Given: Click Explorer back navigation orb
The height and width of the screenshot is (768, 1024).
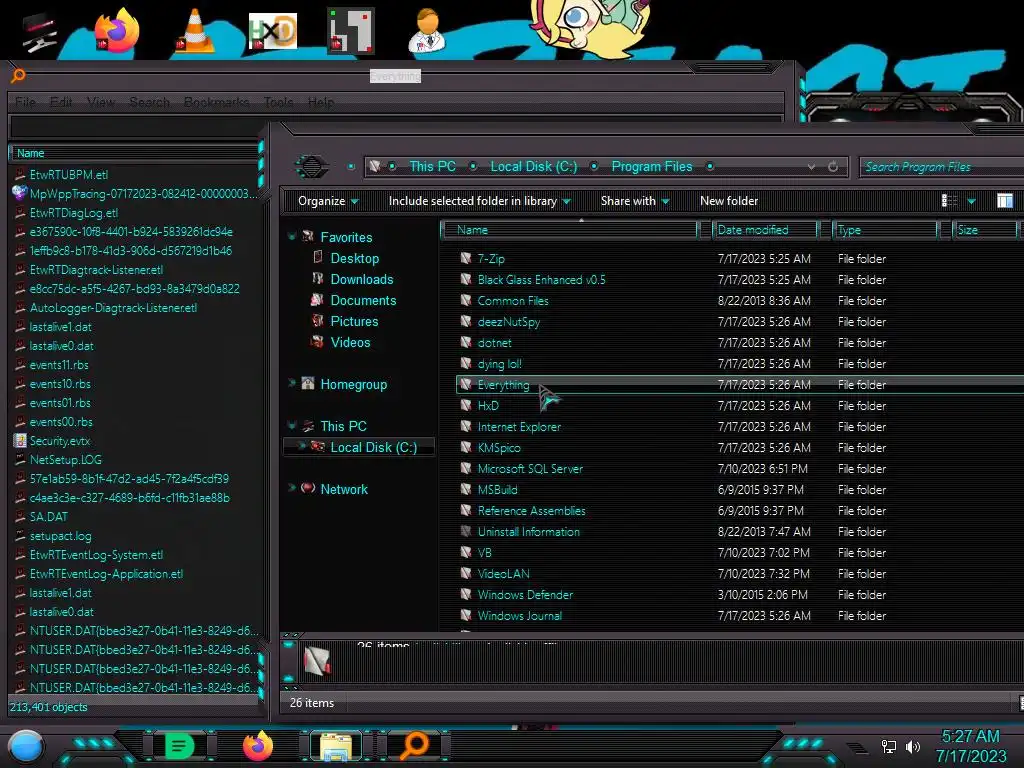Looking at the screenshot, I should tap(312, 167).
